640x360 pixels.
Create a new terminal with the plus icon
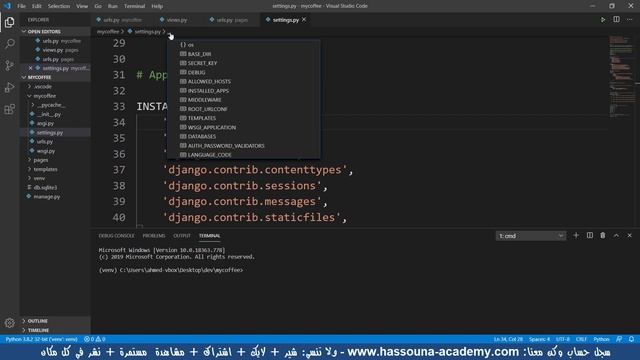(x=576, y=236)
